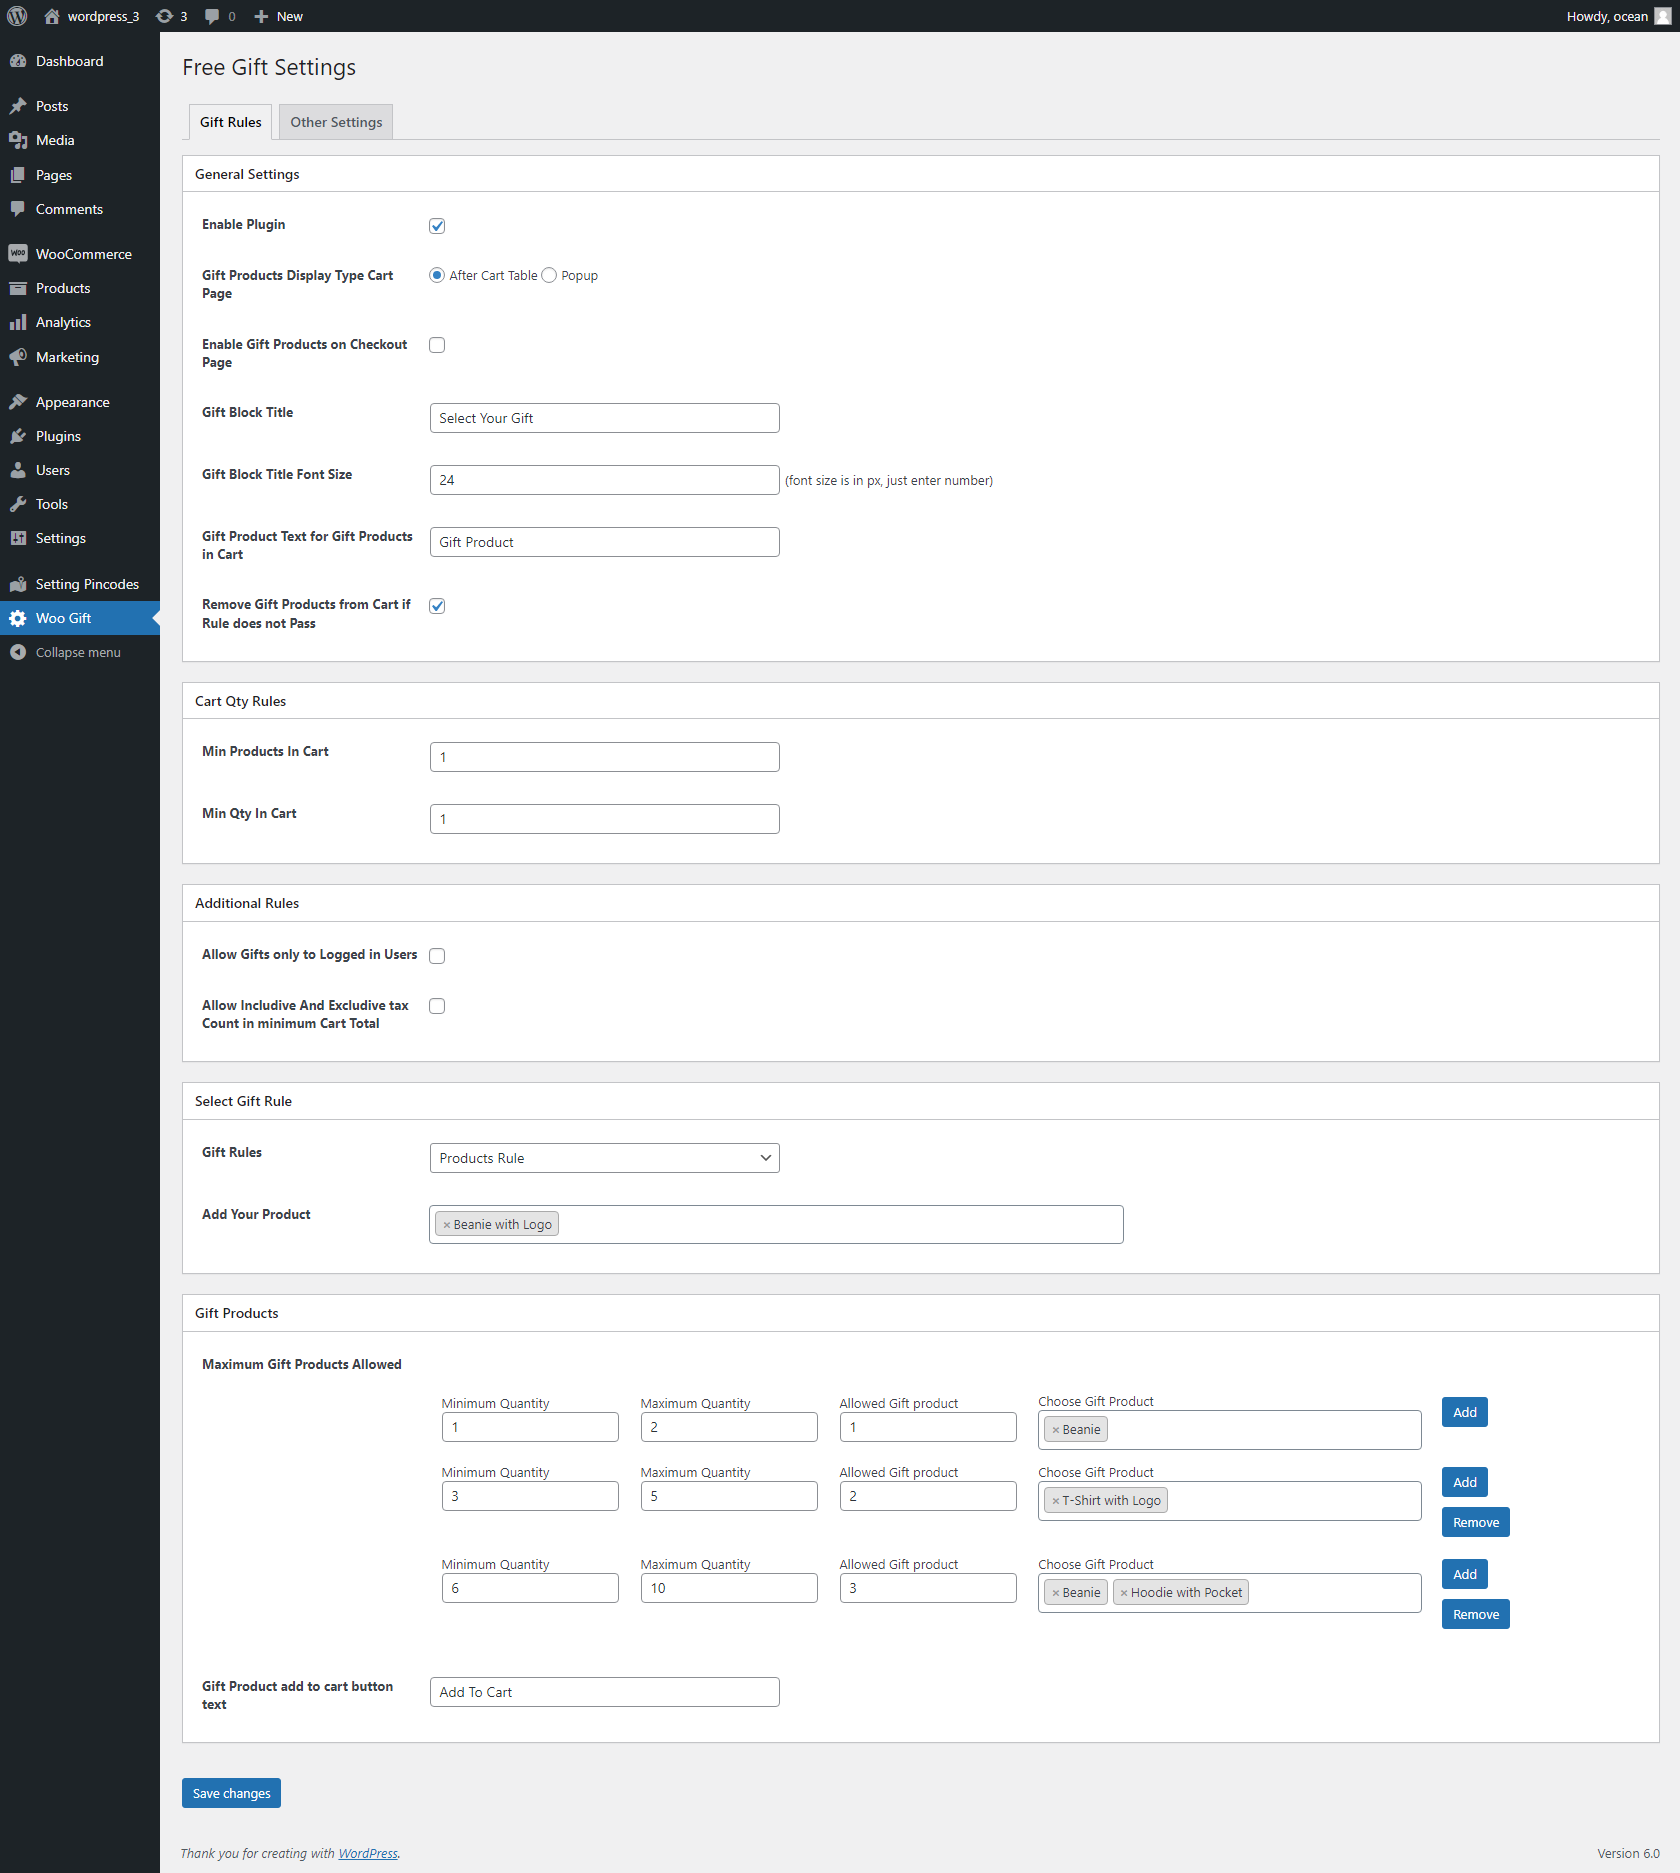Viewport: 1680px width, 1873px height.
Task: Uncheck the Enable Plugin checkbox
Action: (437, 226)
